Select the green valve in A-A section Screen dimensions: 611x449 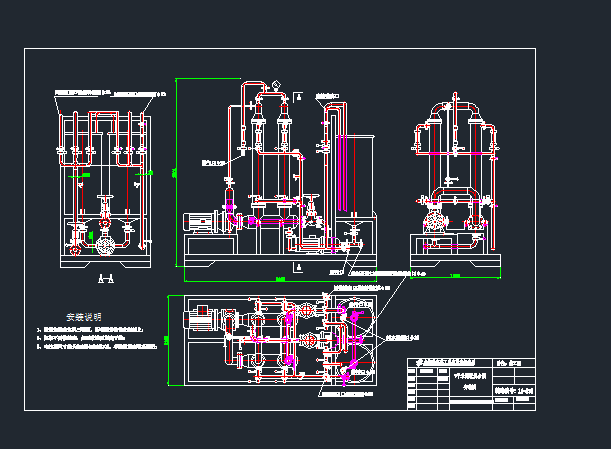[x=91, y=239]
